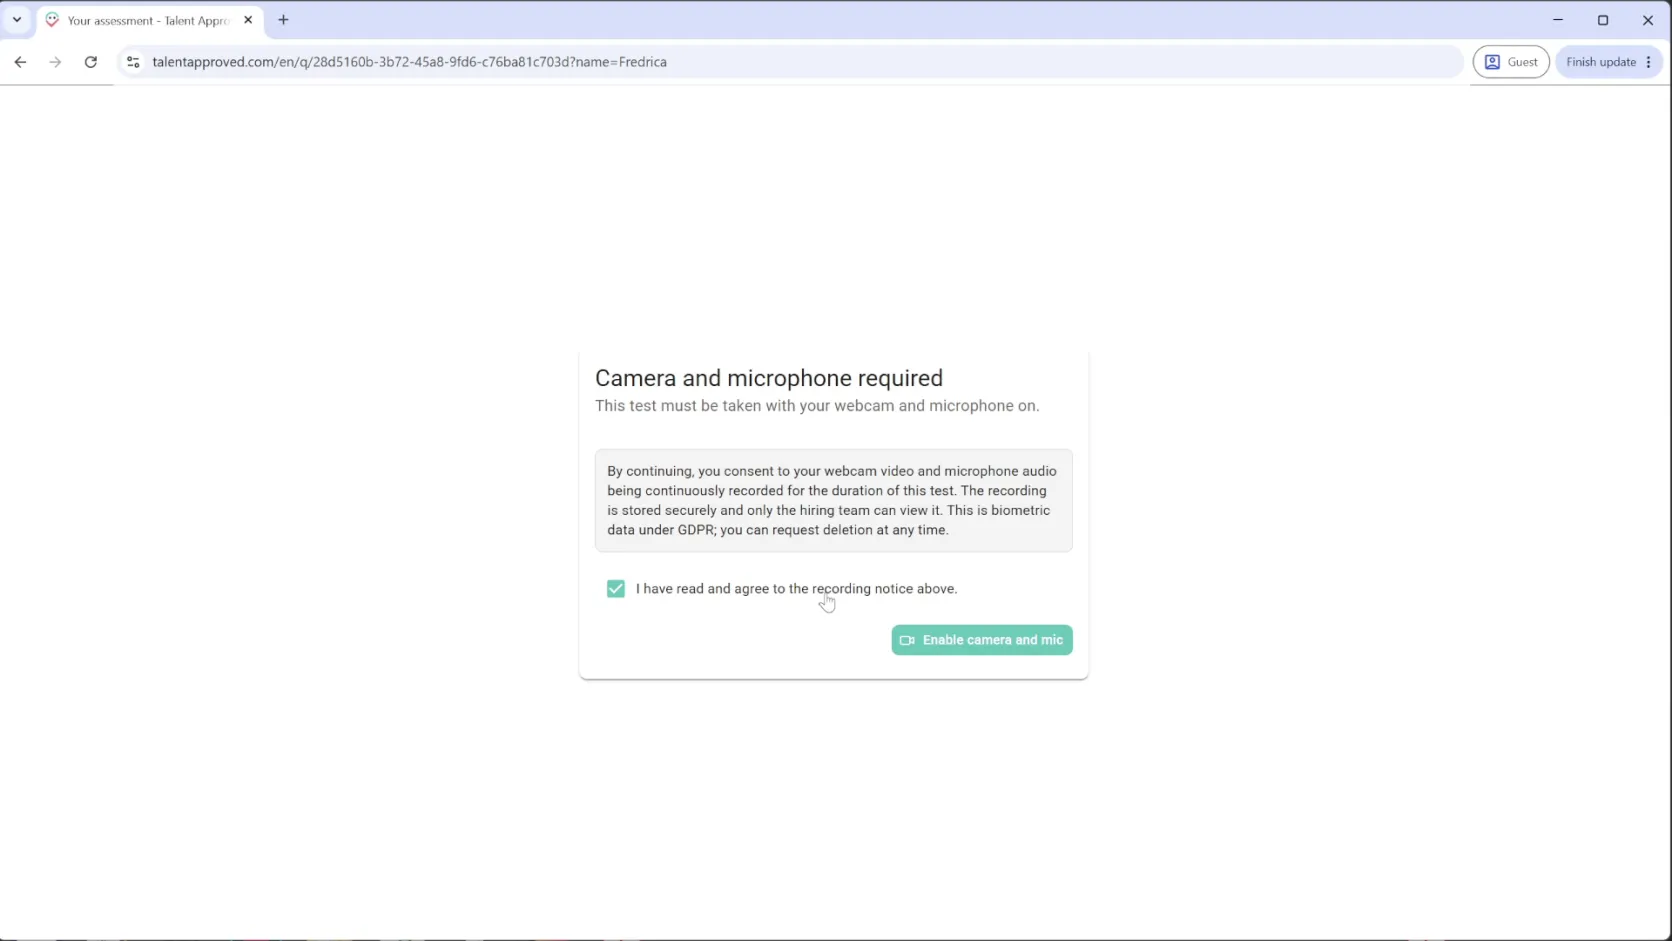Focus the talentapproved.com URL address bar
Image resolution: width=1672 pixels, height=941 pixels.
click(x=790, y=62)
